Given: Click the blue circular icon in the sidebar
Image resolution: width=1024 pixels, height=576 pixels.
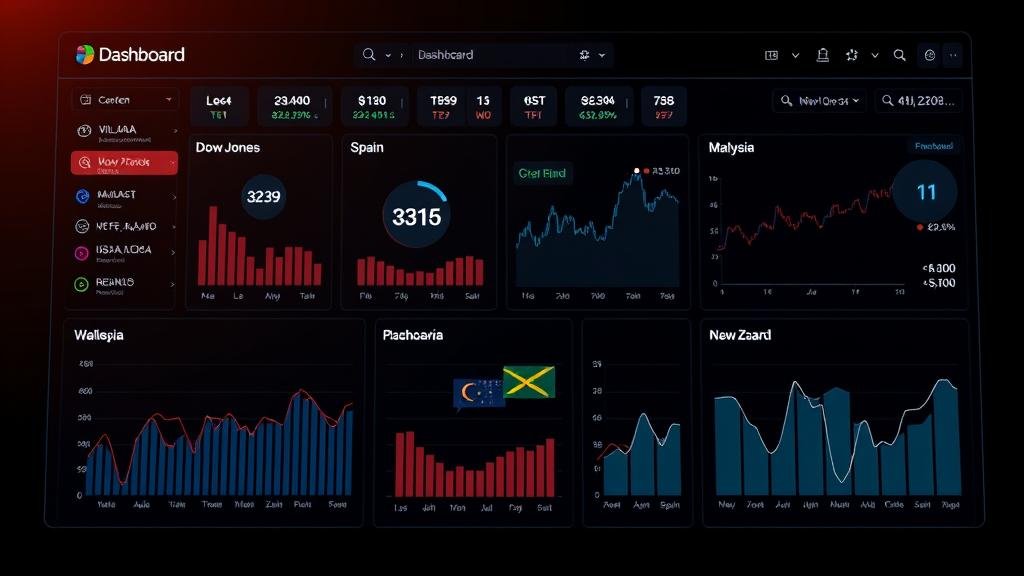Looking at the screenshot, I should [x=84, y=196].
